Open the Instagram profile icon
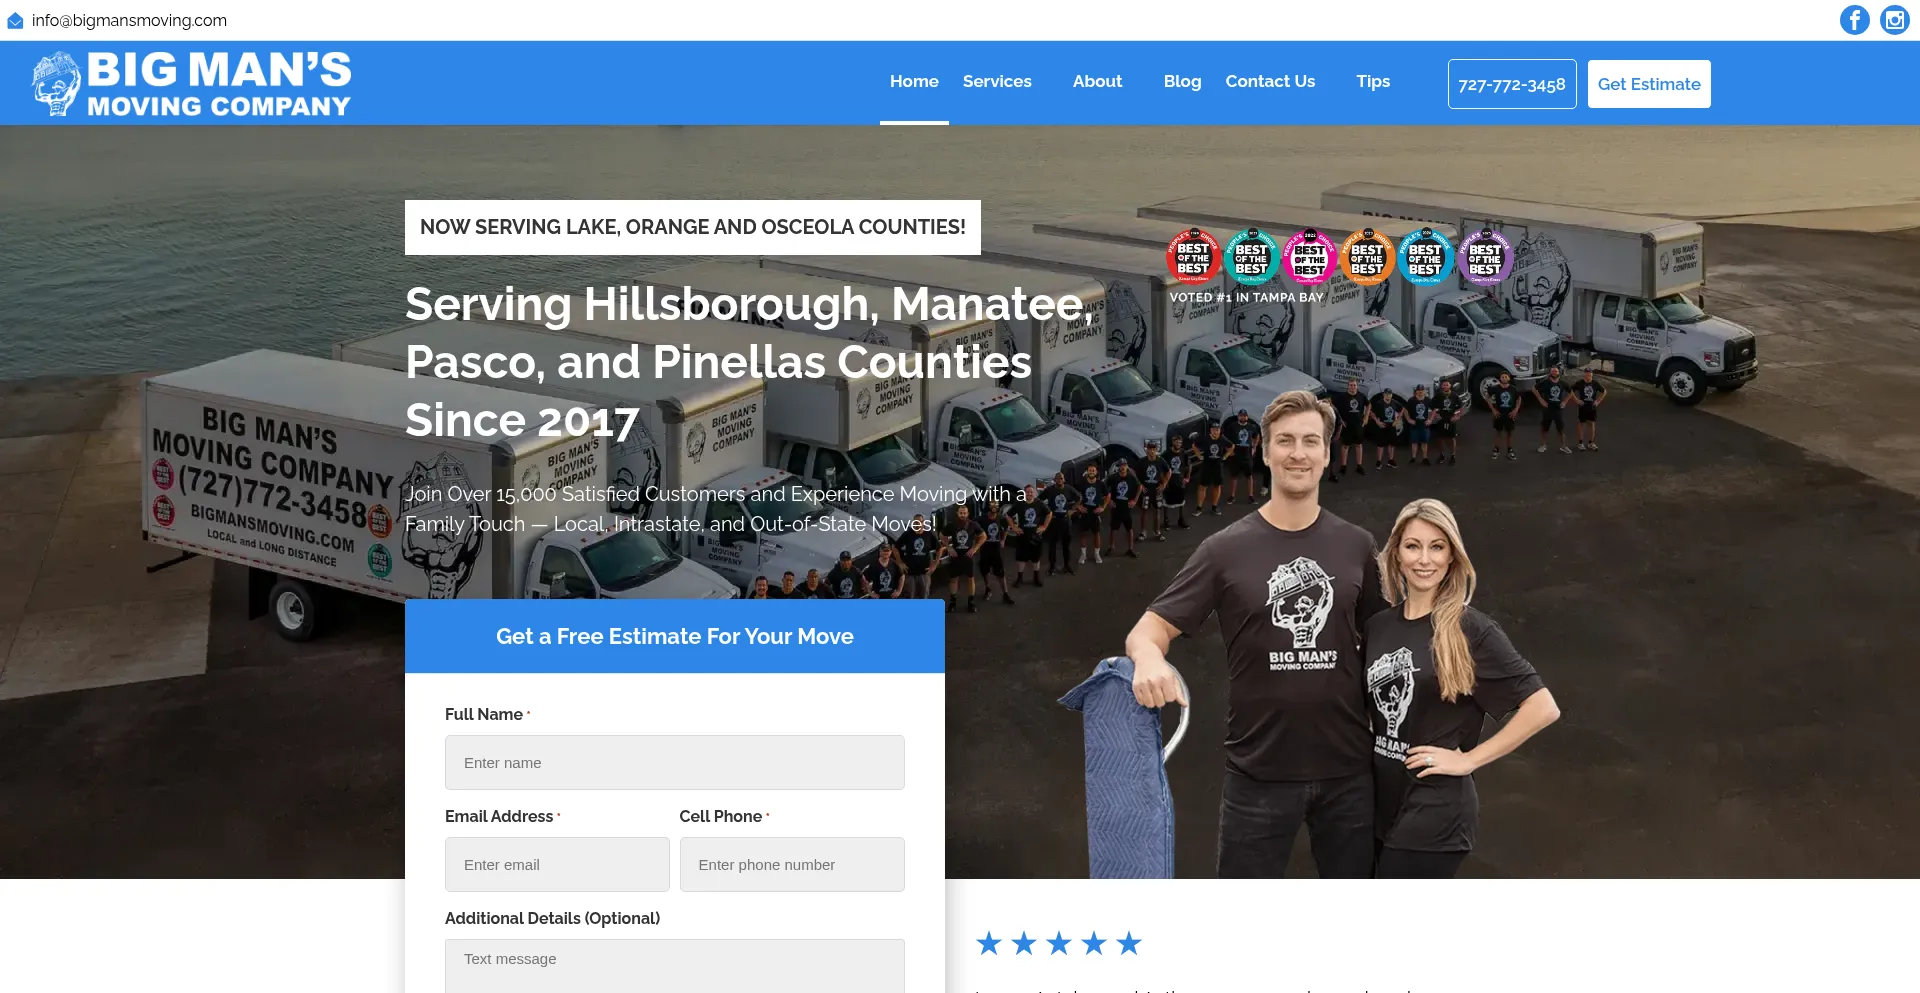The width and height of the screenshot is (1920, 993). 1894,20
